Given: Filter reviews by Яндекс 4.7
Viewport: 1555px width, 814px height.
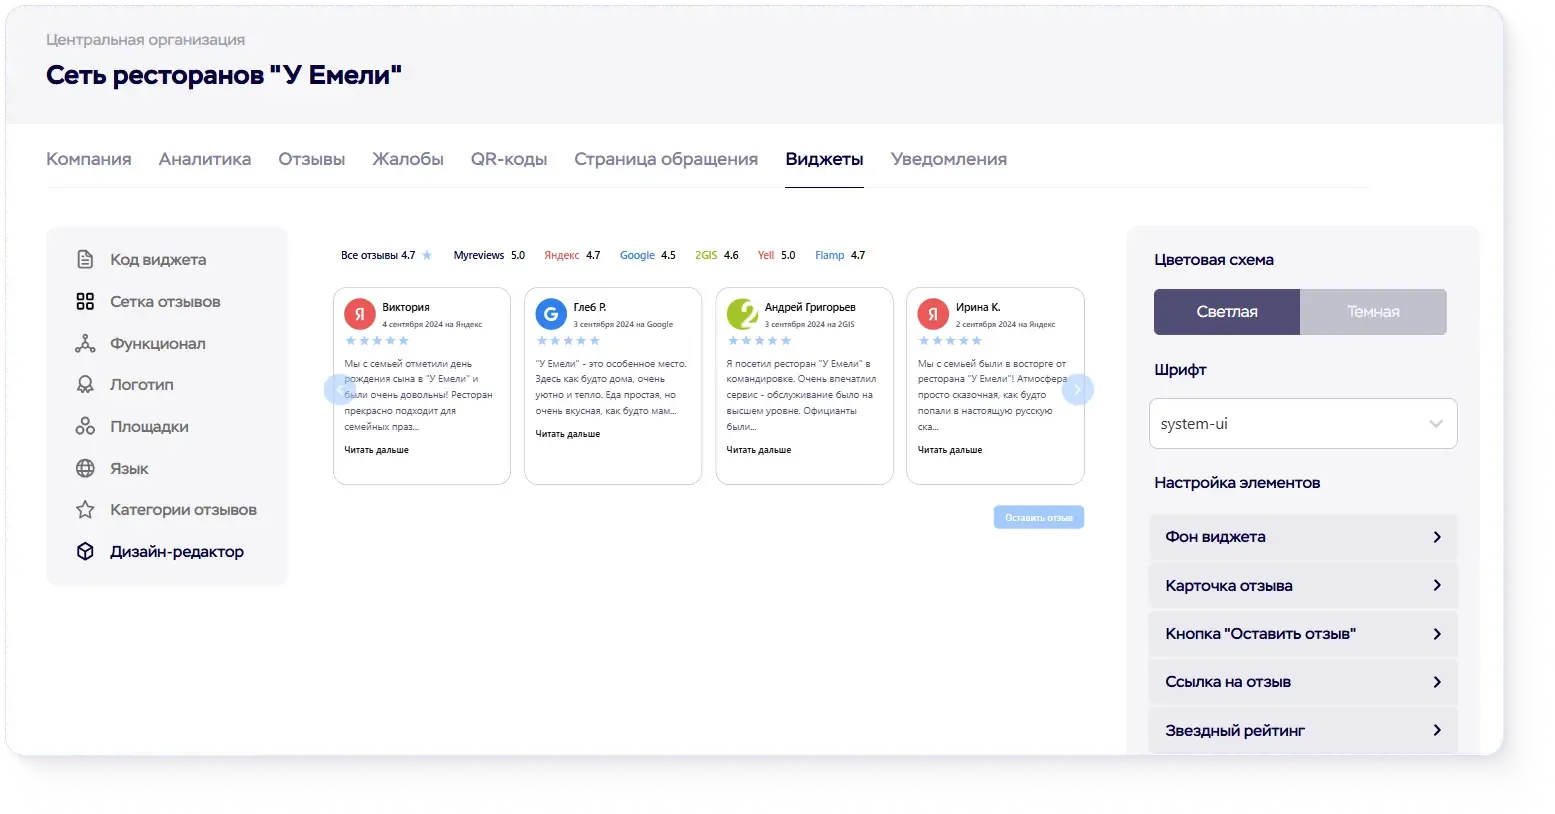Looking at the screenshot, I should 572,255.
